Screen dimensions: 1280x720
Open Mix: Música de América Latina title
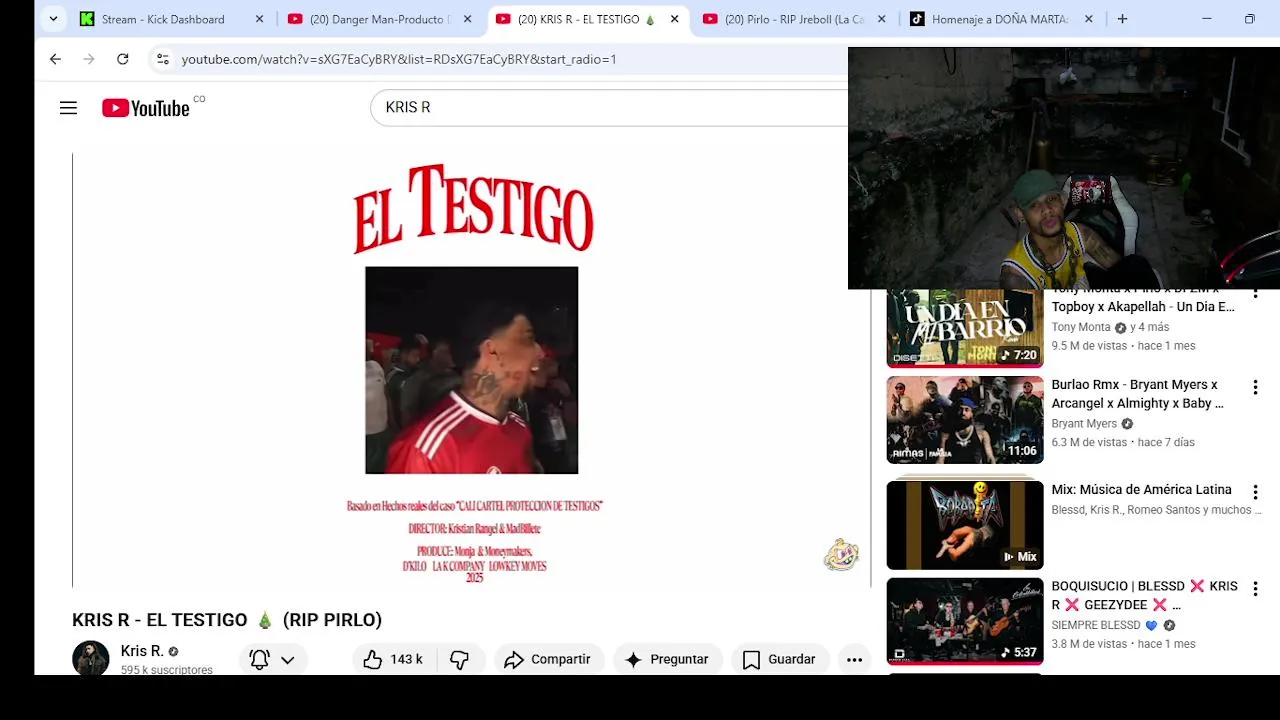pos(1141,489)
